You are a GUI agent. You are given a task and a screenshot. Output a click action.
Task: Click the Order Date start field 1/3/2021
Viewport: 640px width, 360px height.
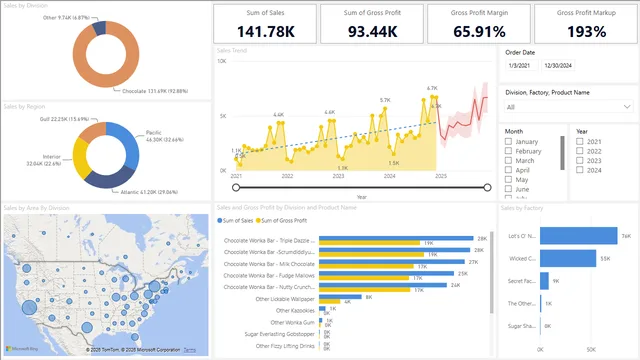(x=521, y=65)
